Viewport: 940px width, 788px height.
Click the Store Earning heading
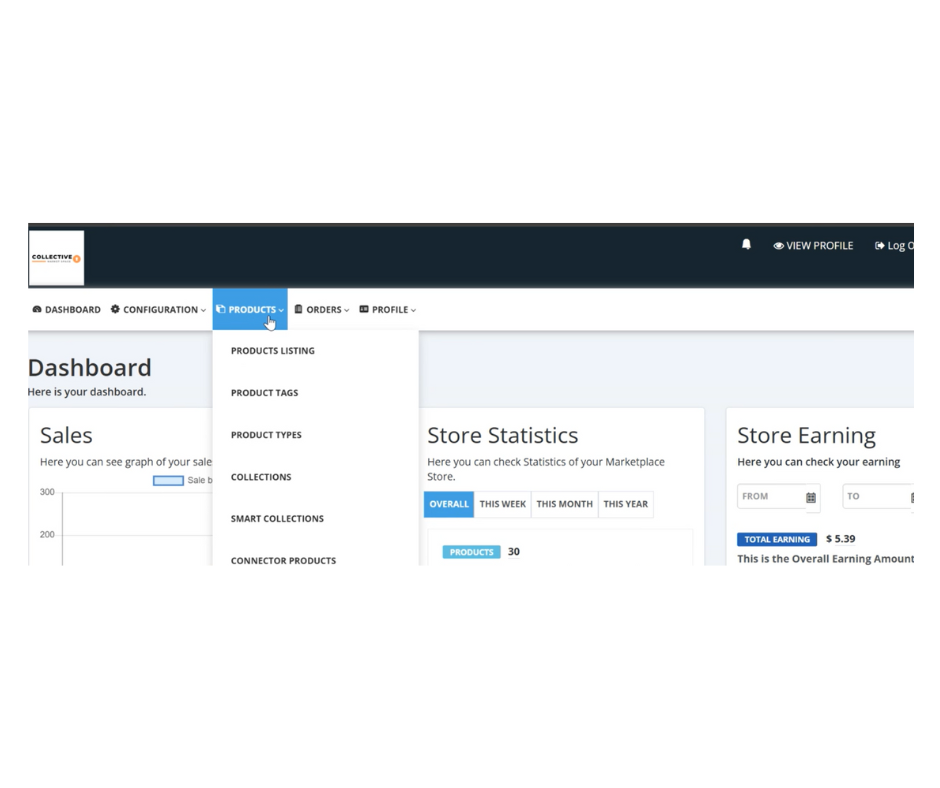[806, 435]
